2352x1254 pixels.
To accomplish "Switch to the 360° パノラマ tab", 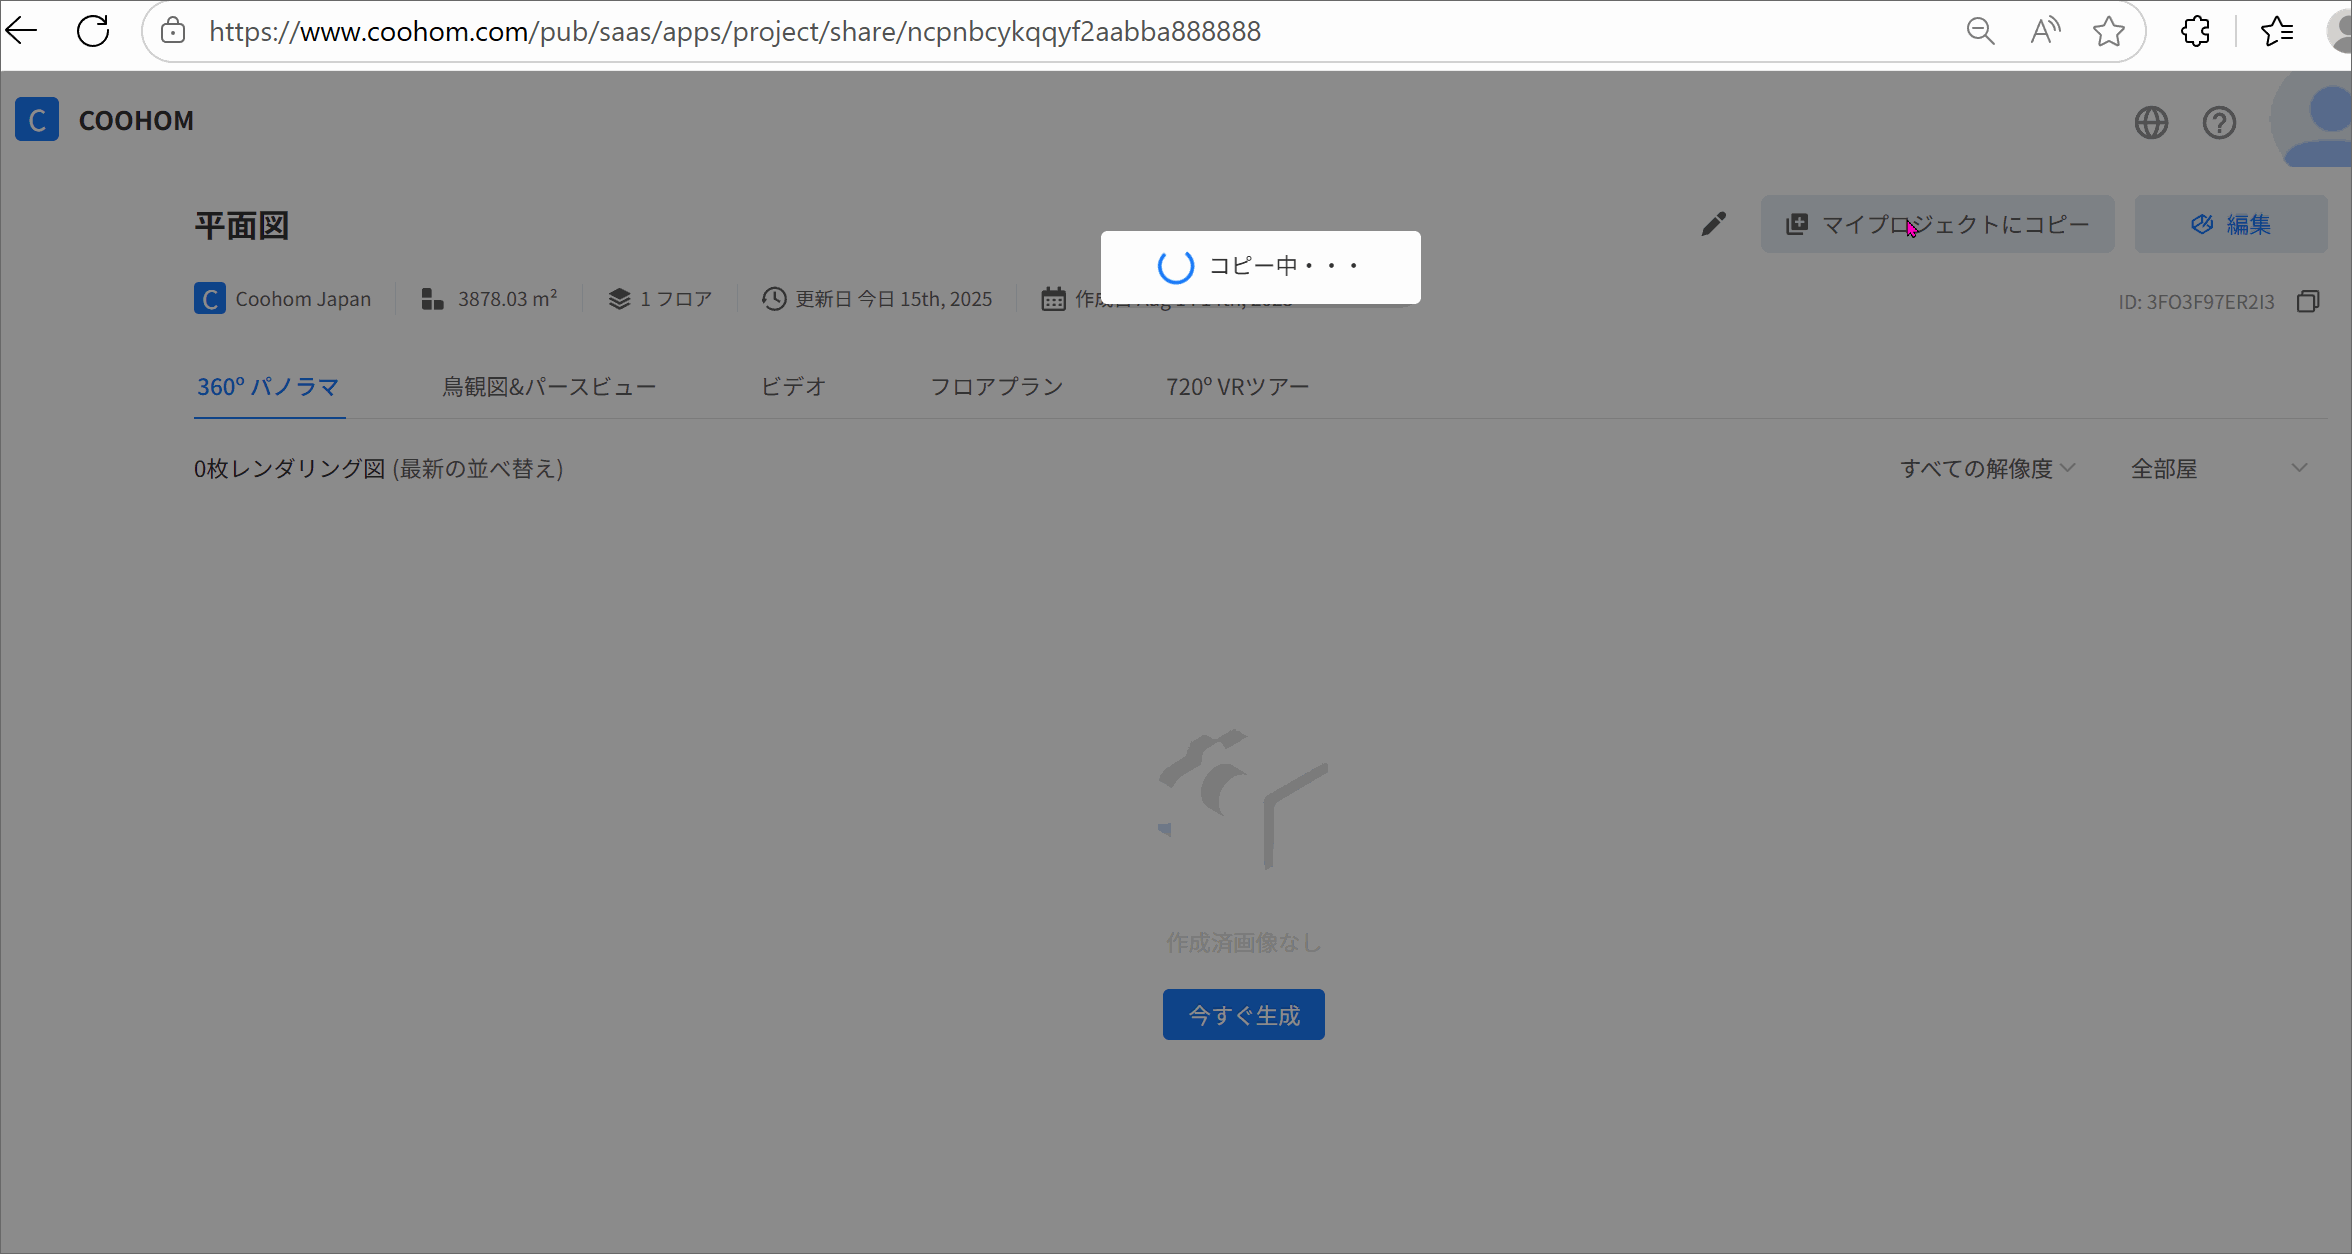I will (x=268, y=387).
